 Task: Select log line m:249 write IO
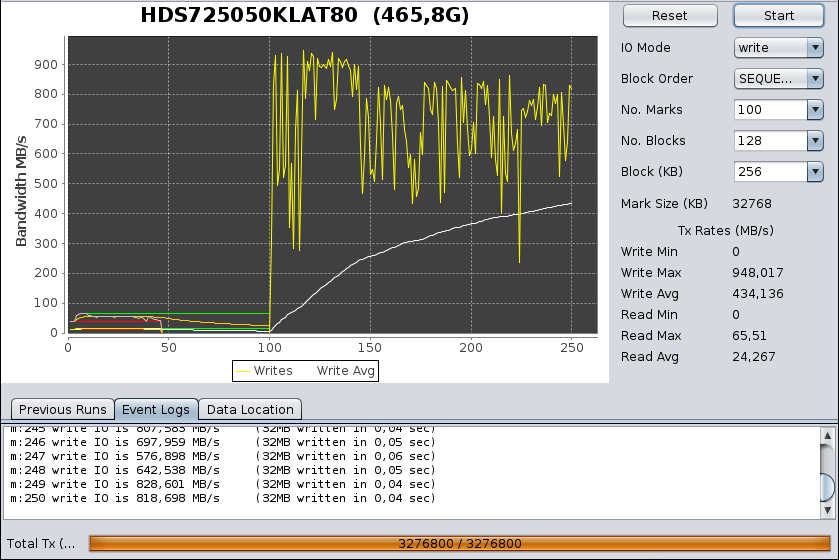[x=223, y=484]
